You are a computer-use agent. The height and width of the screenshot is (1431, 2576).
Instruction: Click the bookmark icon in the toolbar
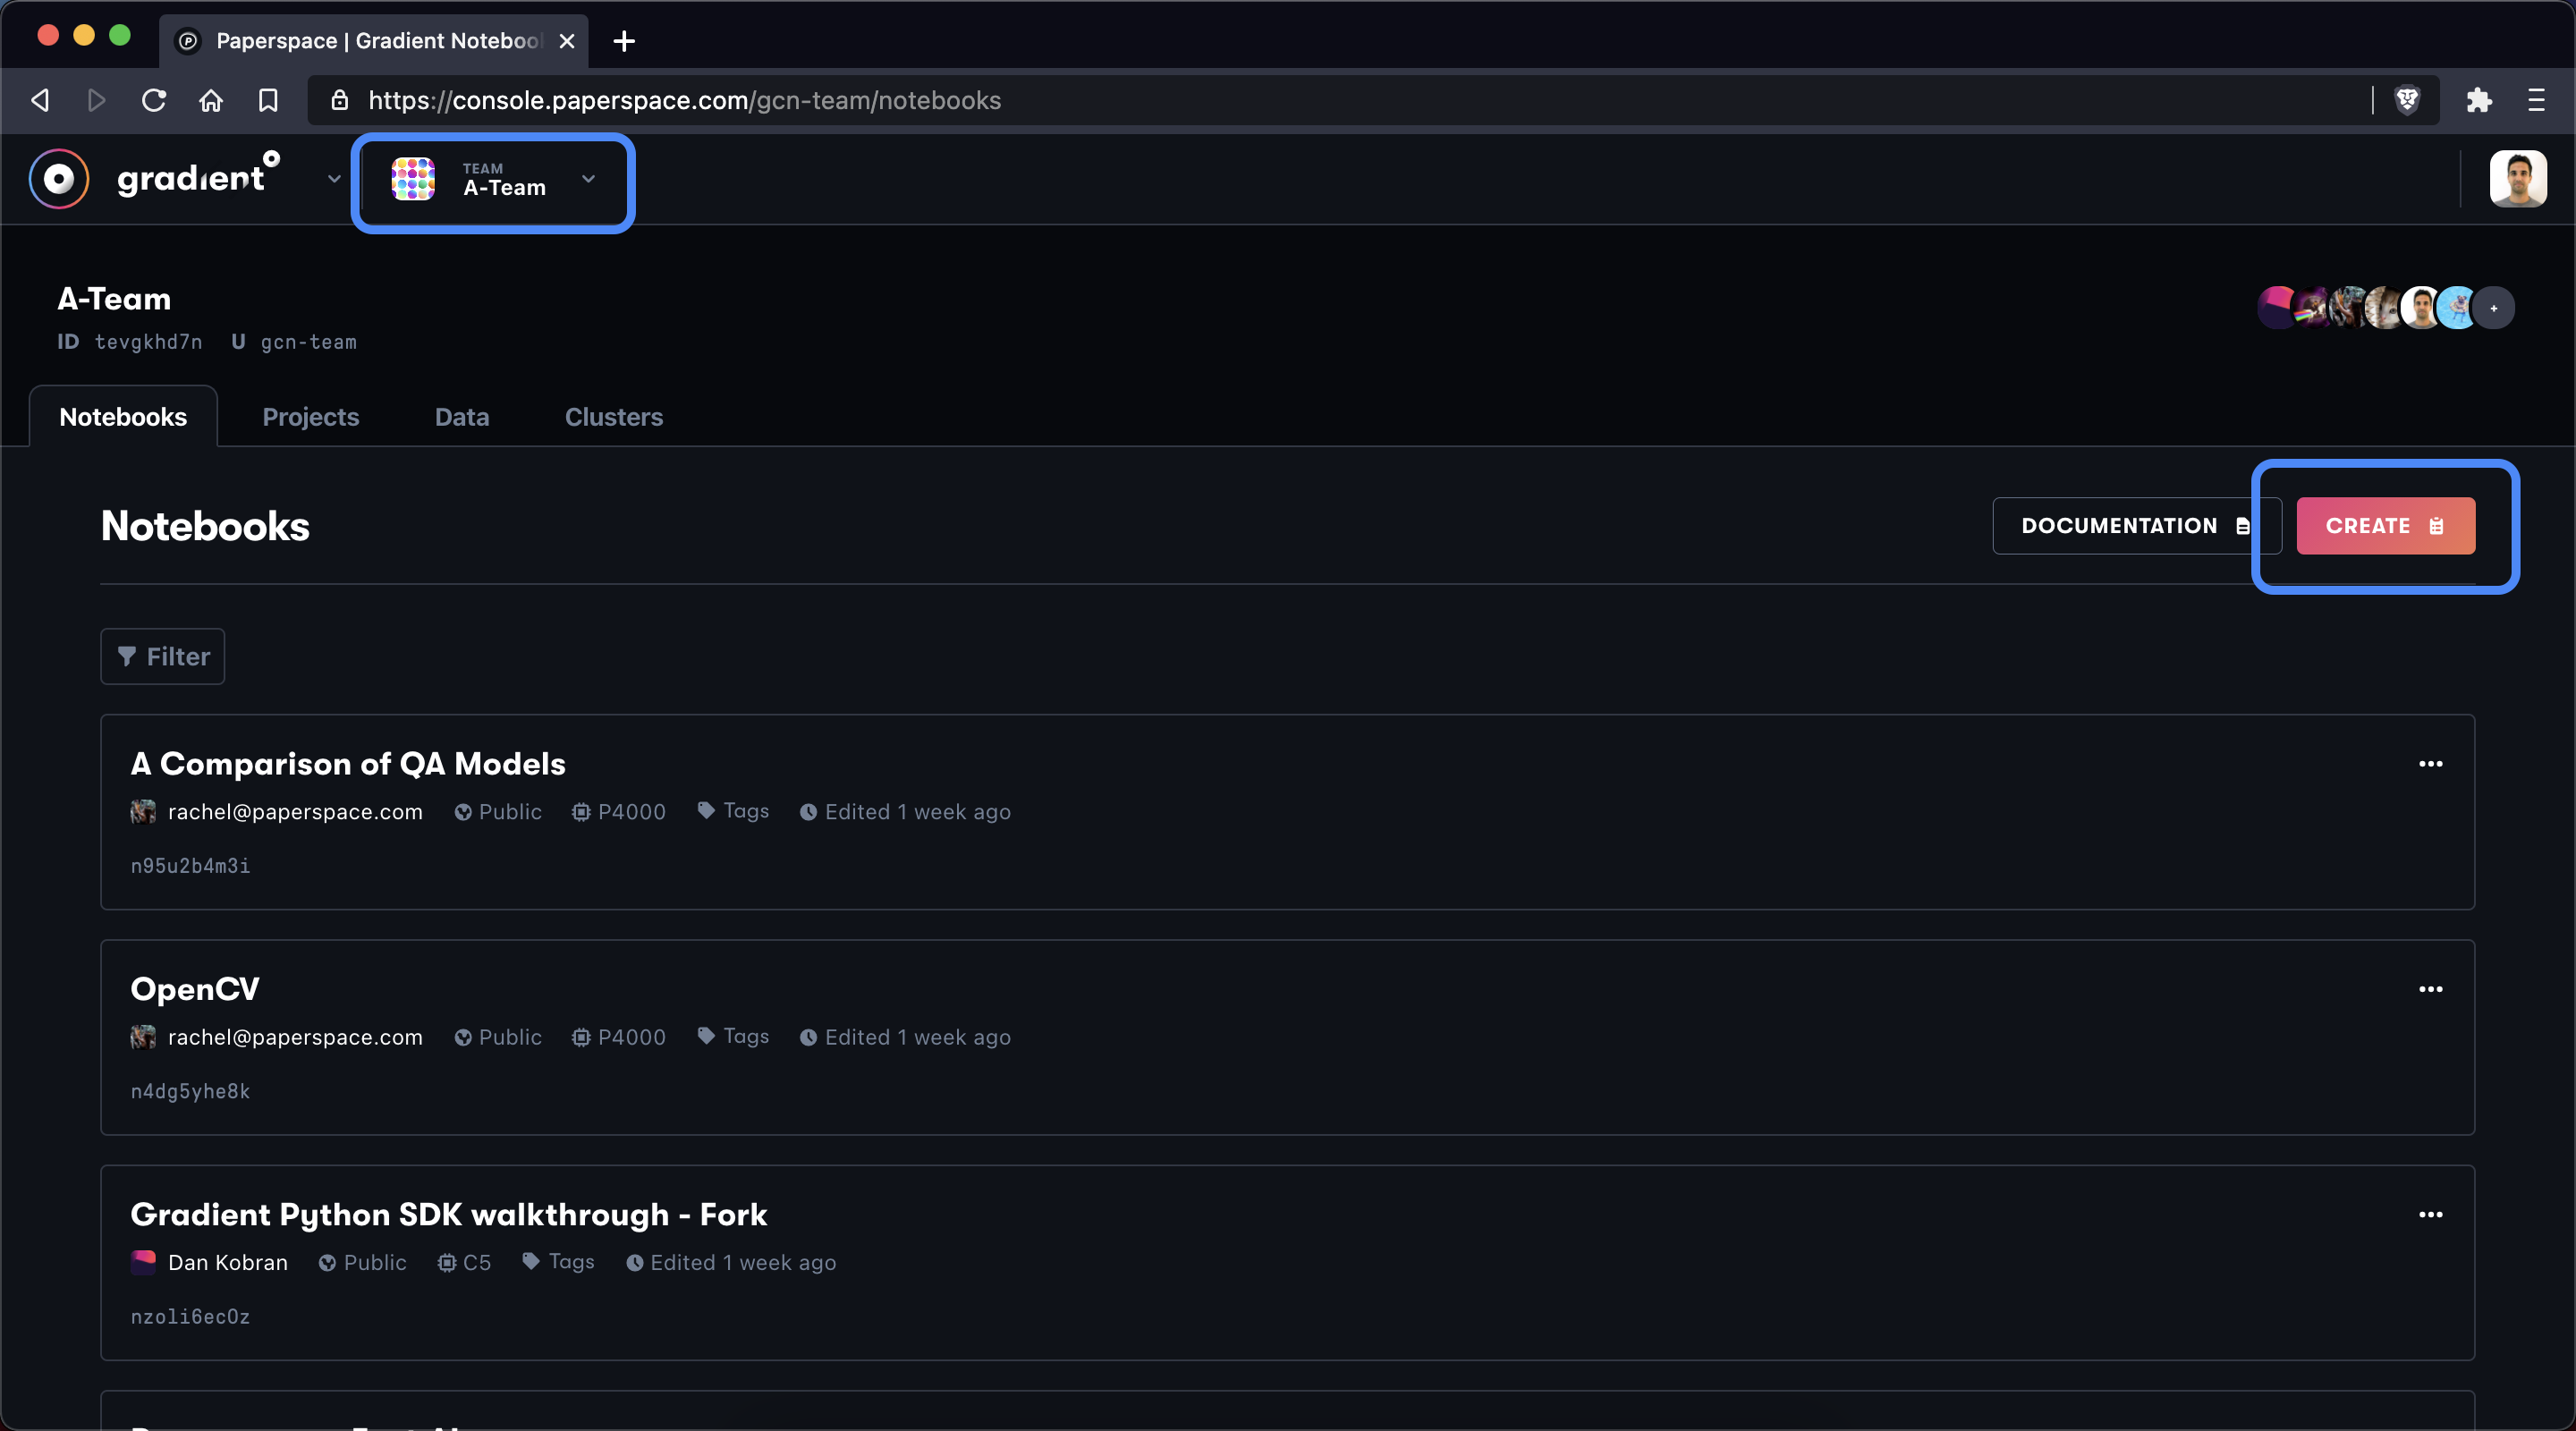(267, 100)
